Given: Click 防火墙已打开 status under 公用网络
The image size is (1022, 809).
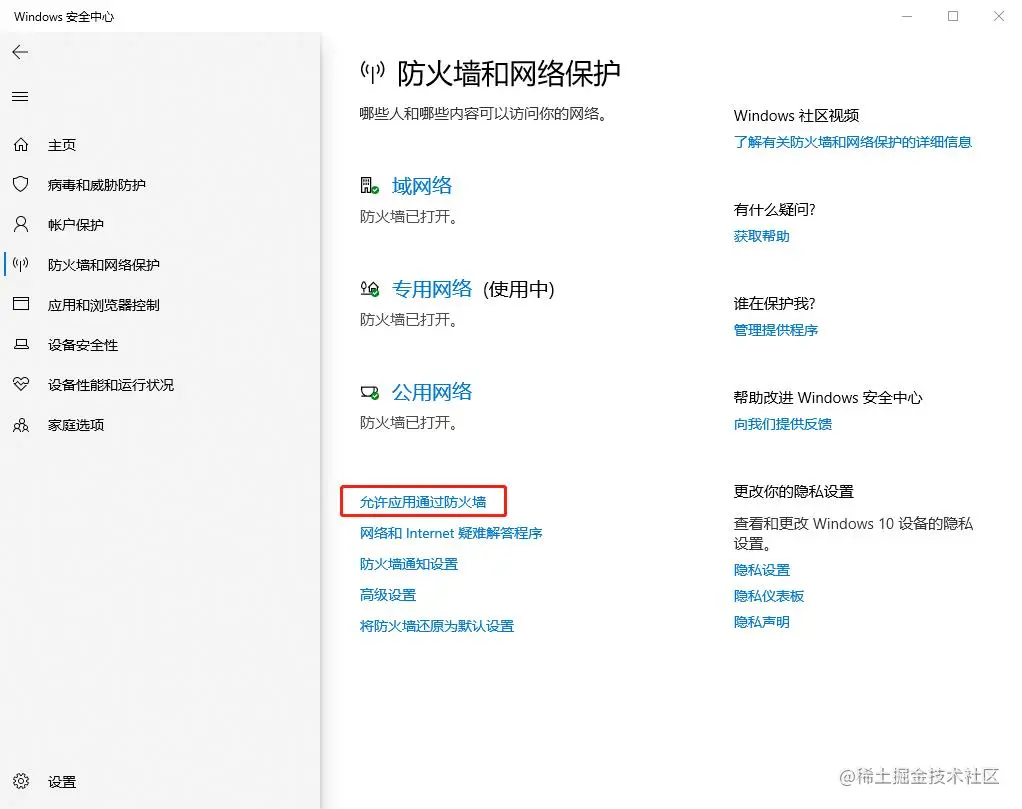Looking at the screenshot, I should coord(409,422).
